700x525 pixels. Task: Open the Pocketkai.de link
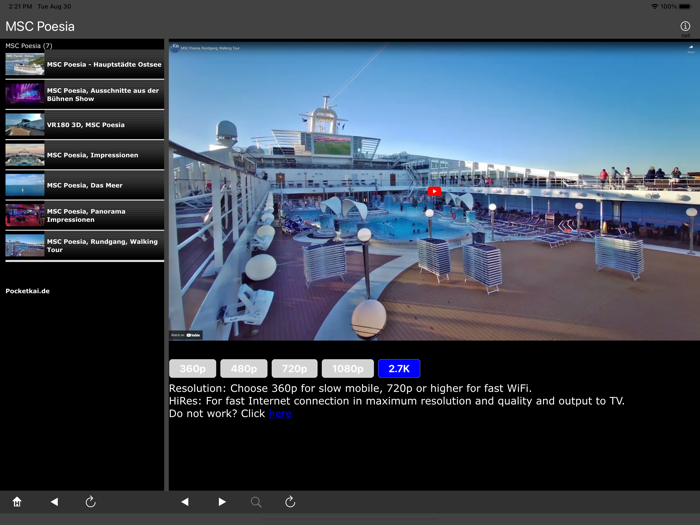[28, 291]
